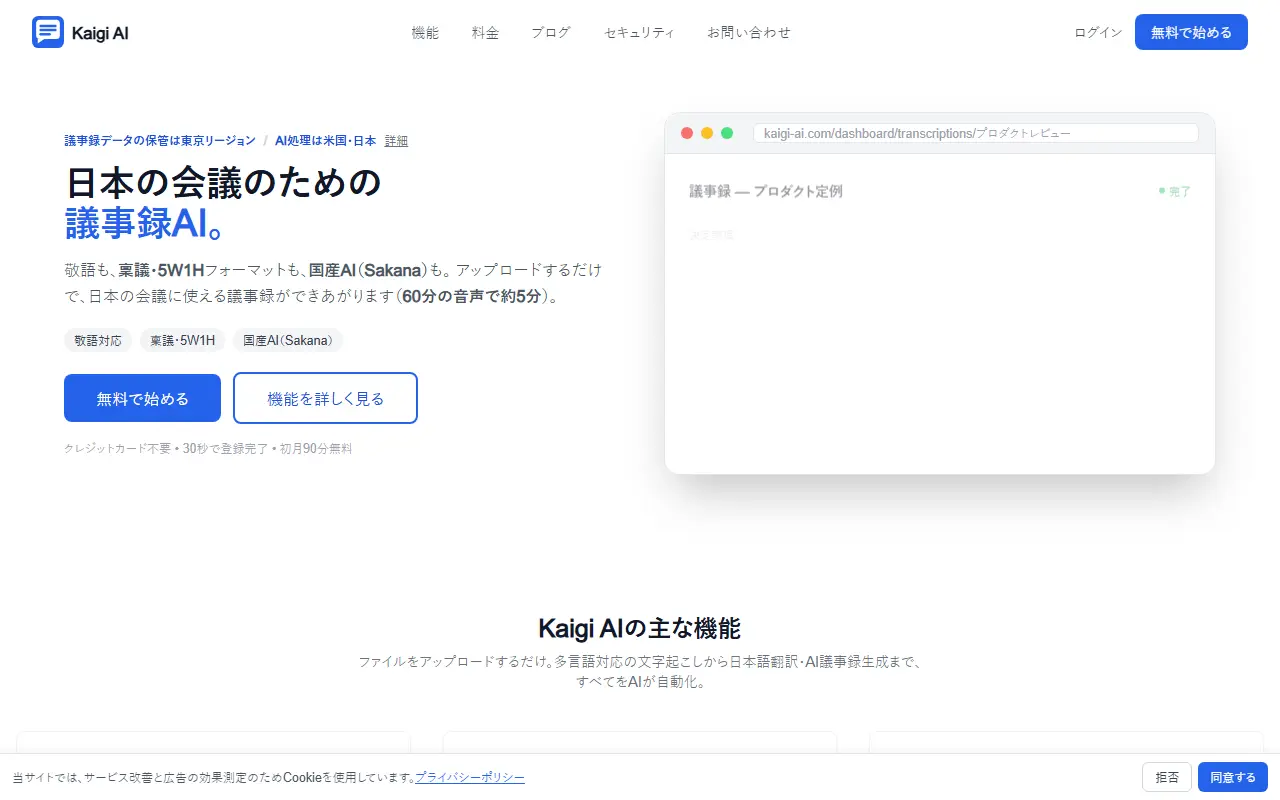1280x800 pixels.
Task: Open the セキュリティ nav item
Action: click(x=639, y=32)
